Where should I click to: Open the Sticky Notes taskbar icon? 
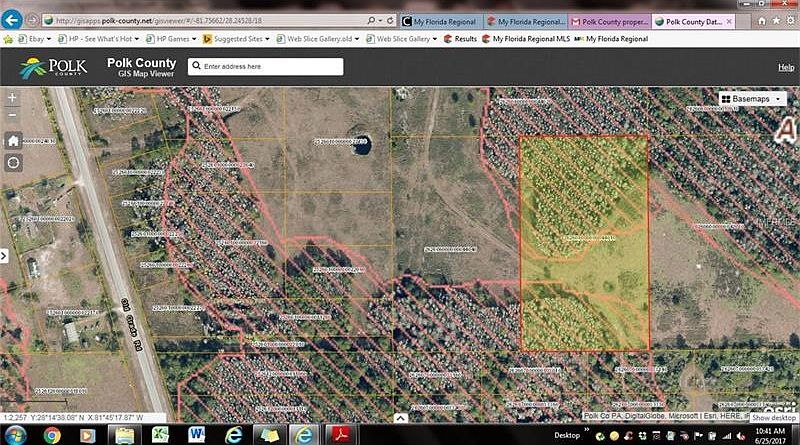point(269,435)
